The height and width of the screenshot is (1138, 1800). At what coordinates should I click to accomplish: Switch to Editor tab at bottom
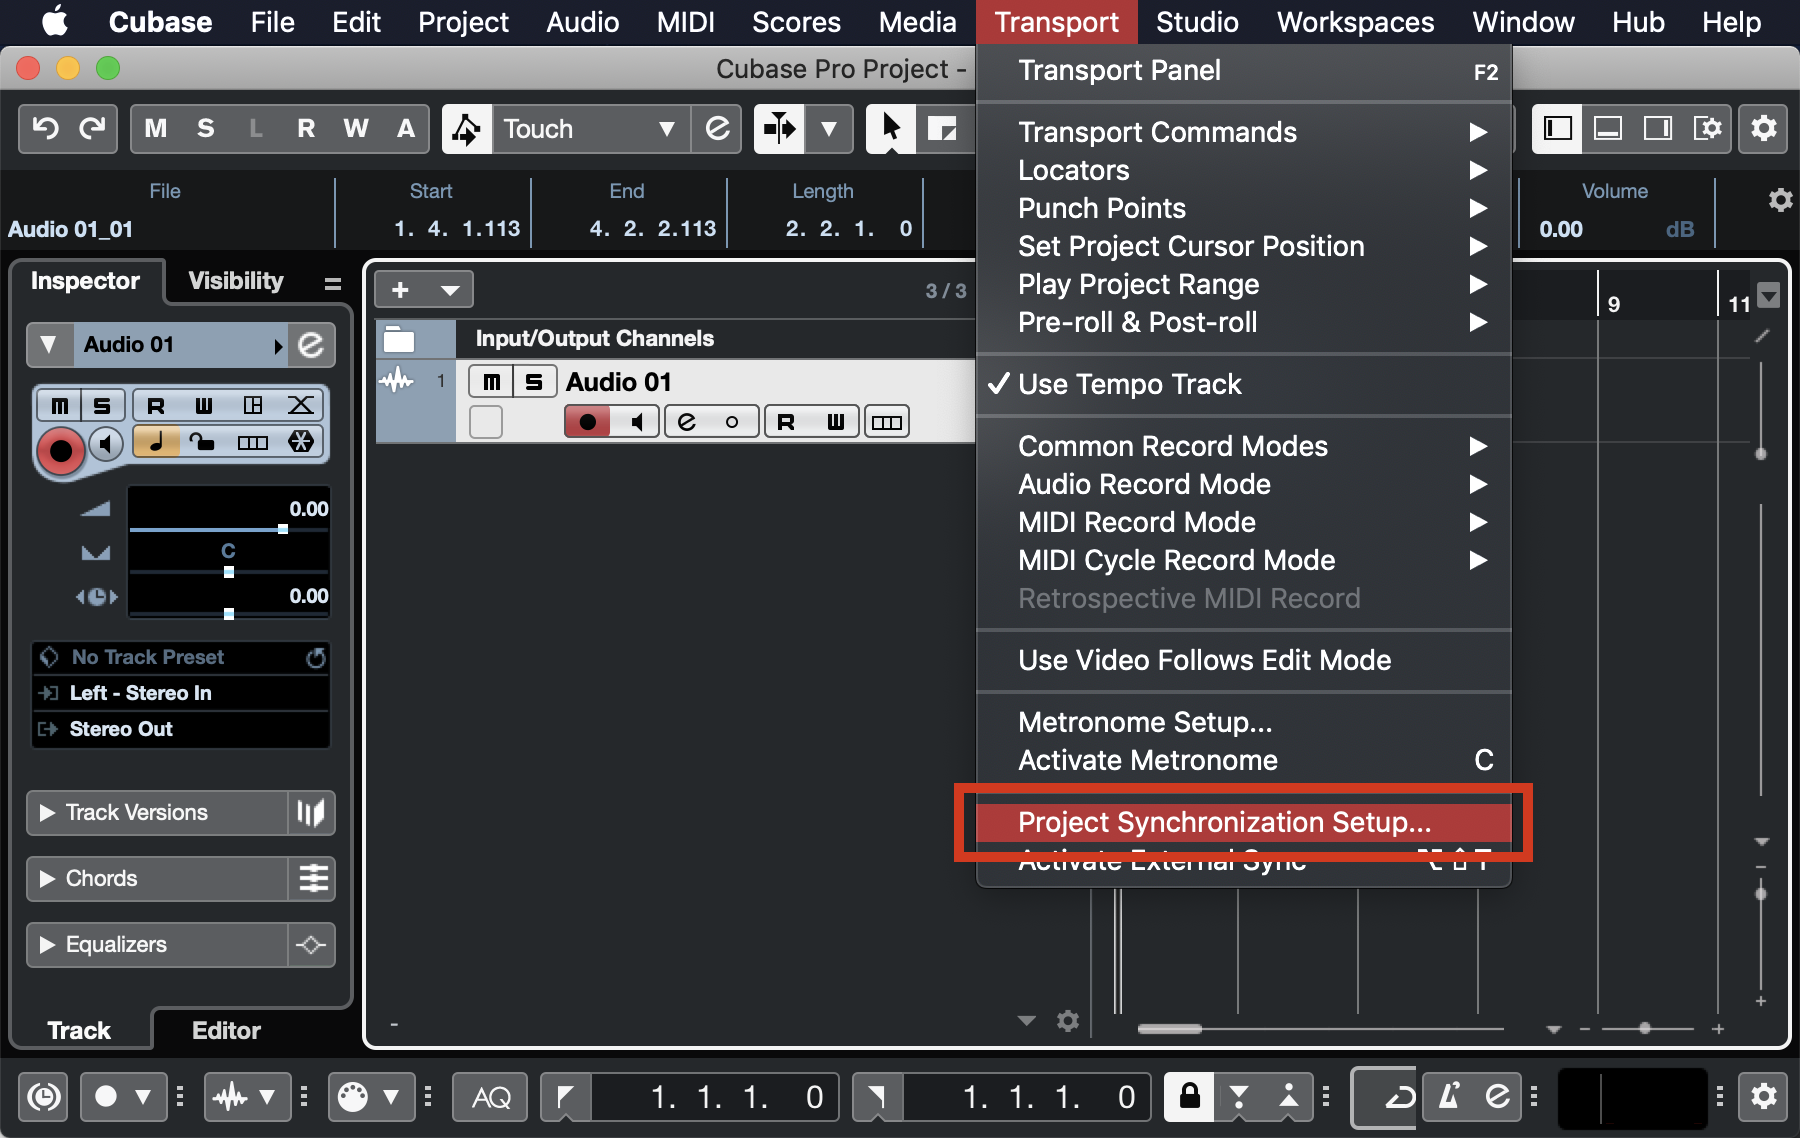[226, 1031]
